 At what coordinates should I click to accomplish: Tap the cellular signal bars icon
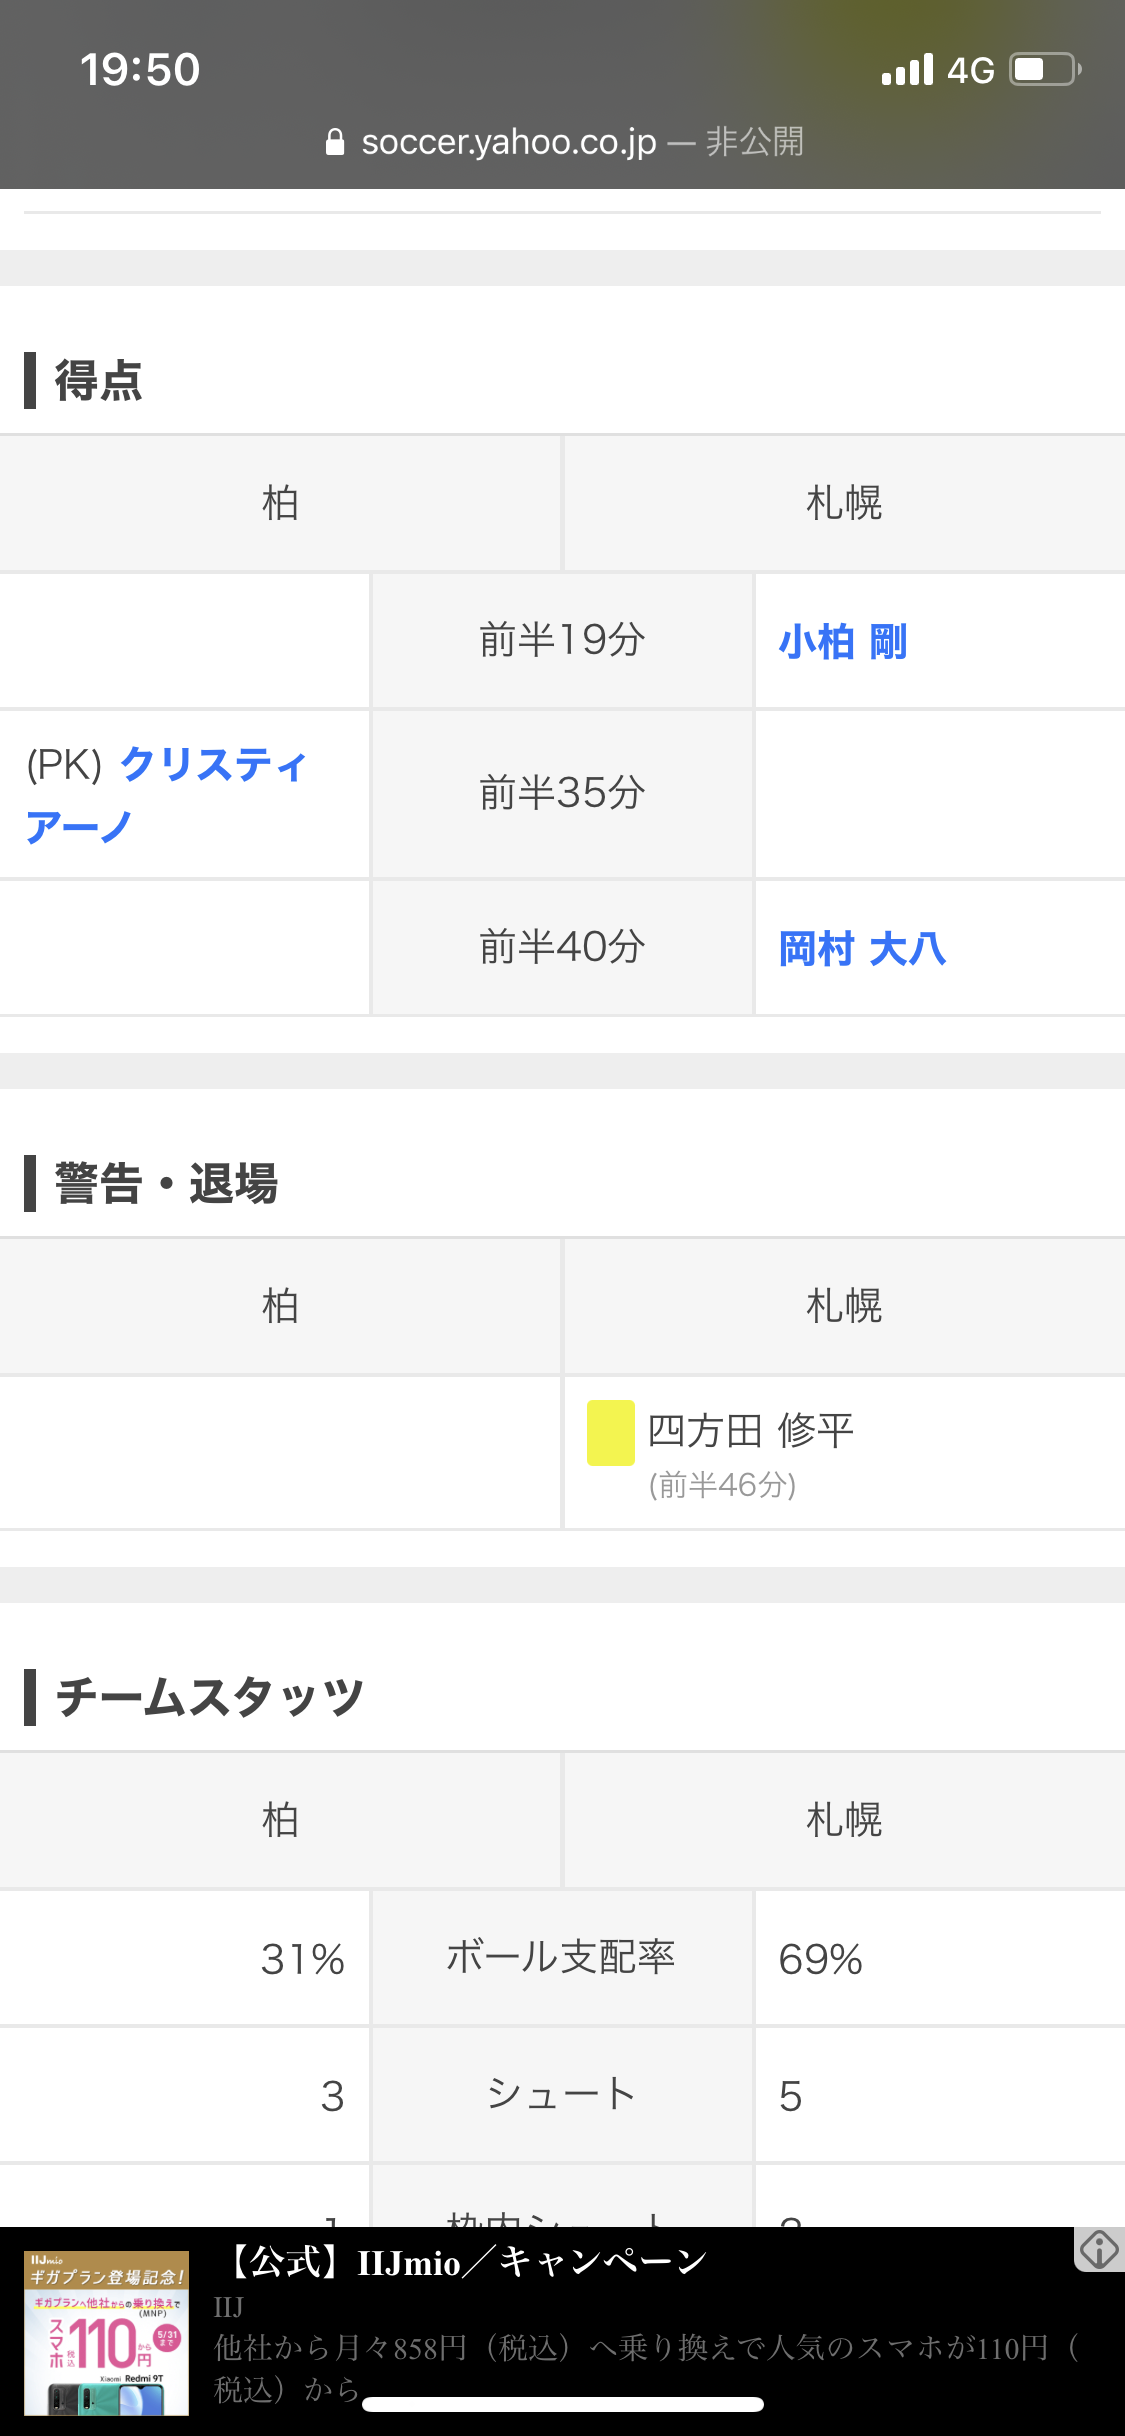tap(907, 70)
